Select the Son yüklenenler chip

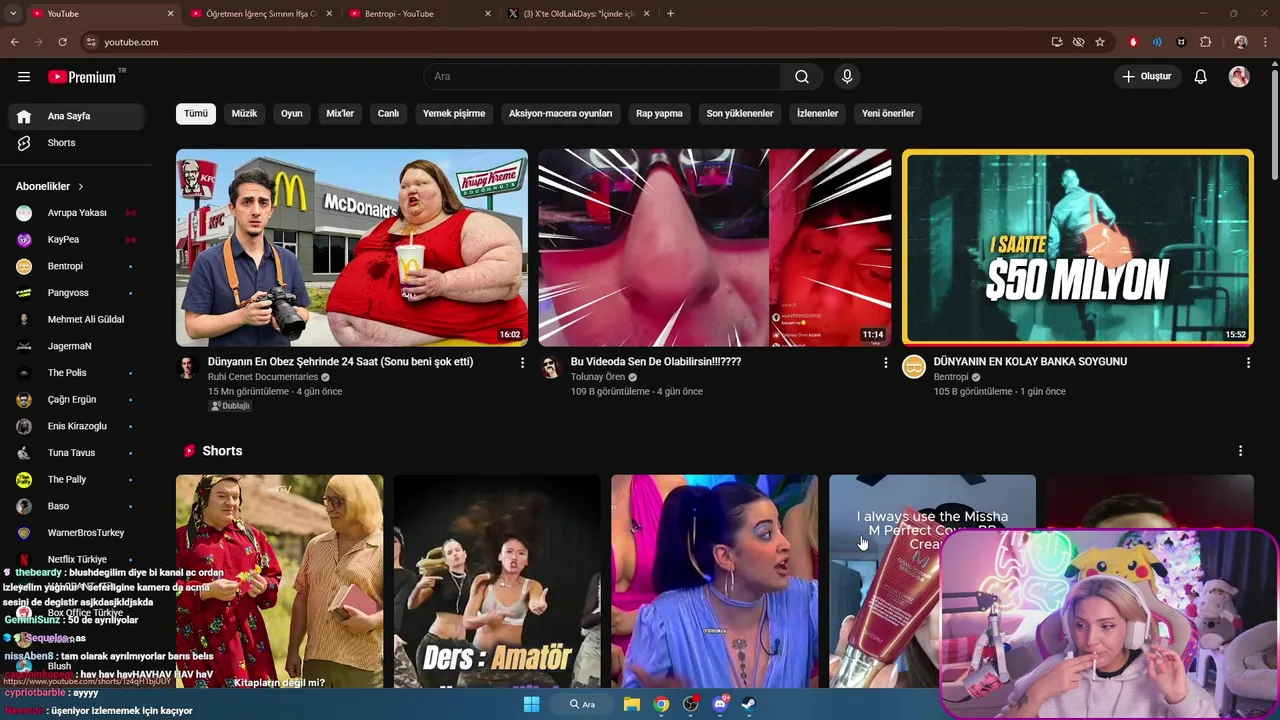[x=740, y=113]
